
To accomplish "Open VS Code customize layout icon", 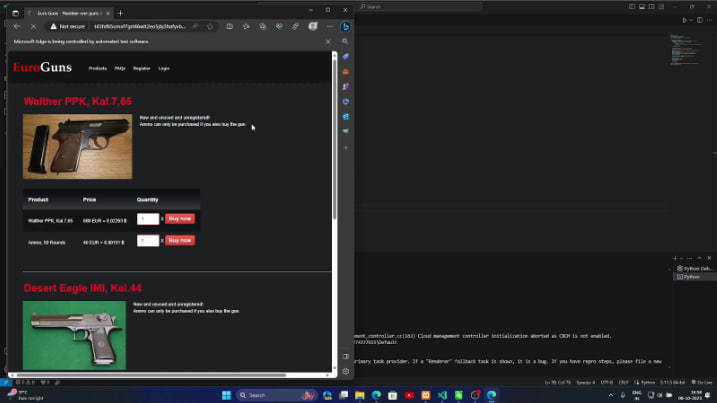I will click(661, 7).
